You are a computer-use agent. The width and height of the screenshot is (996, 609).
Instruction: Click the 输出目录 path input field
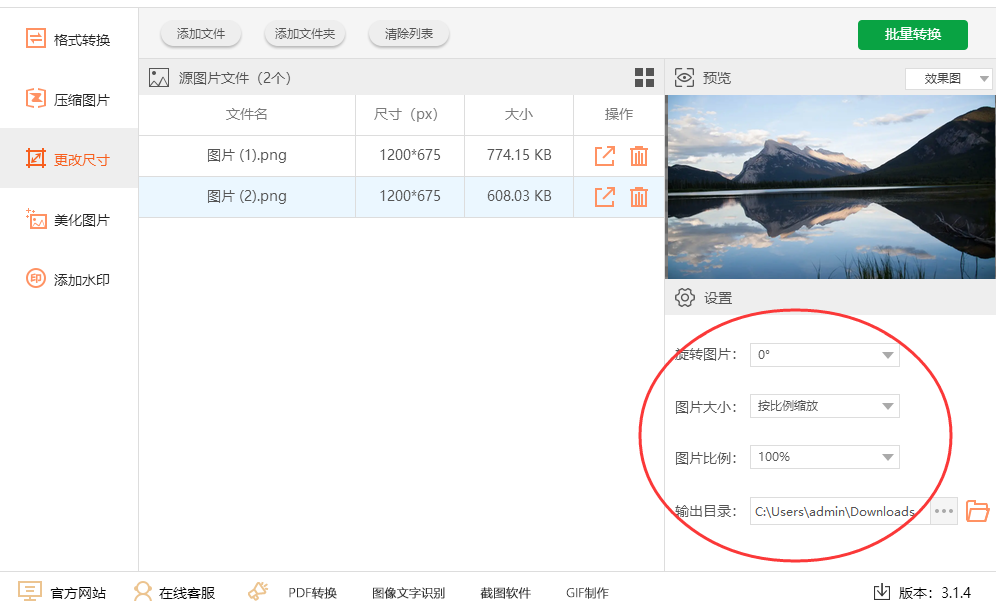click(x=840, y=511)
